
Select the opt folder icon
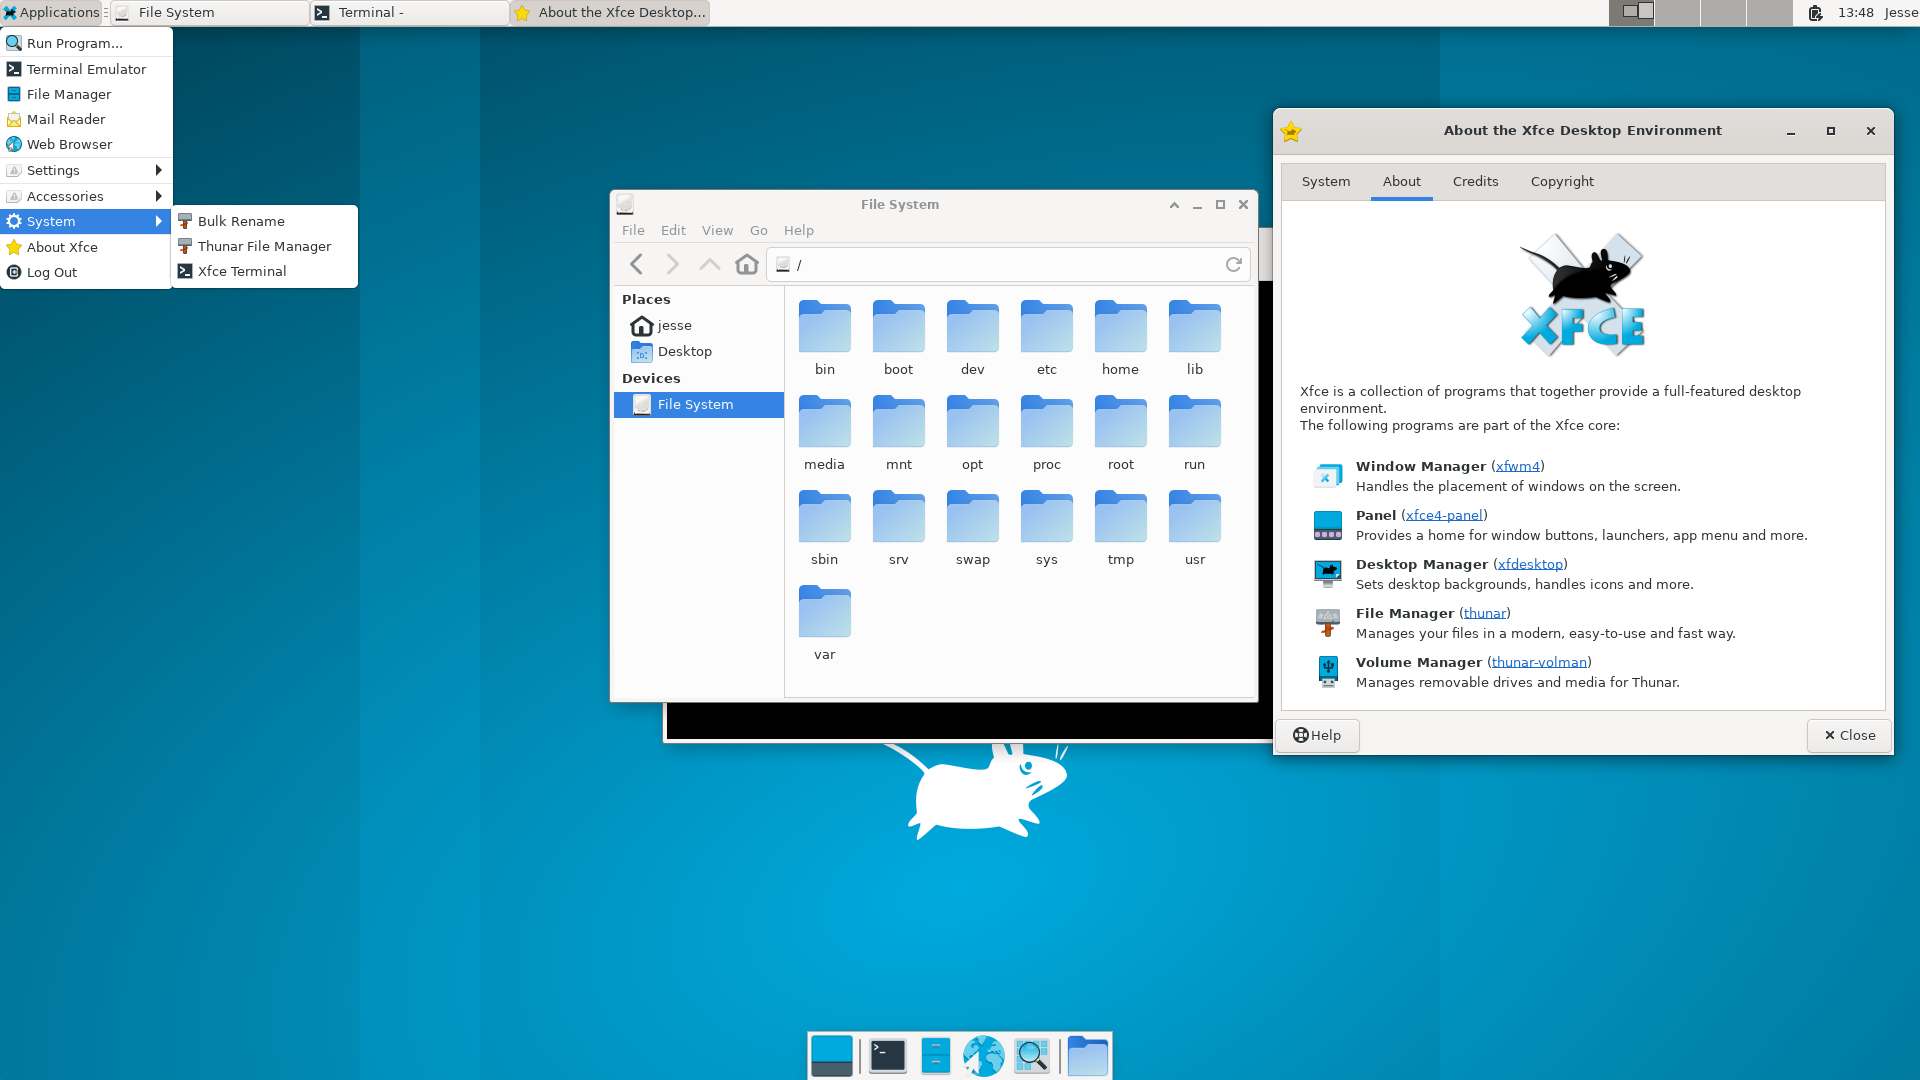tap(972, 422)
